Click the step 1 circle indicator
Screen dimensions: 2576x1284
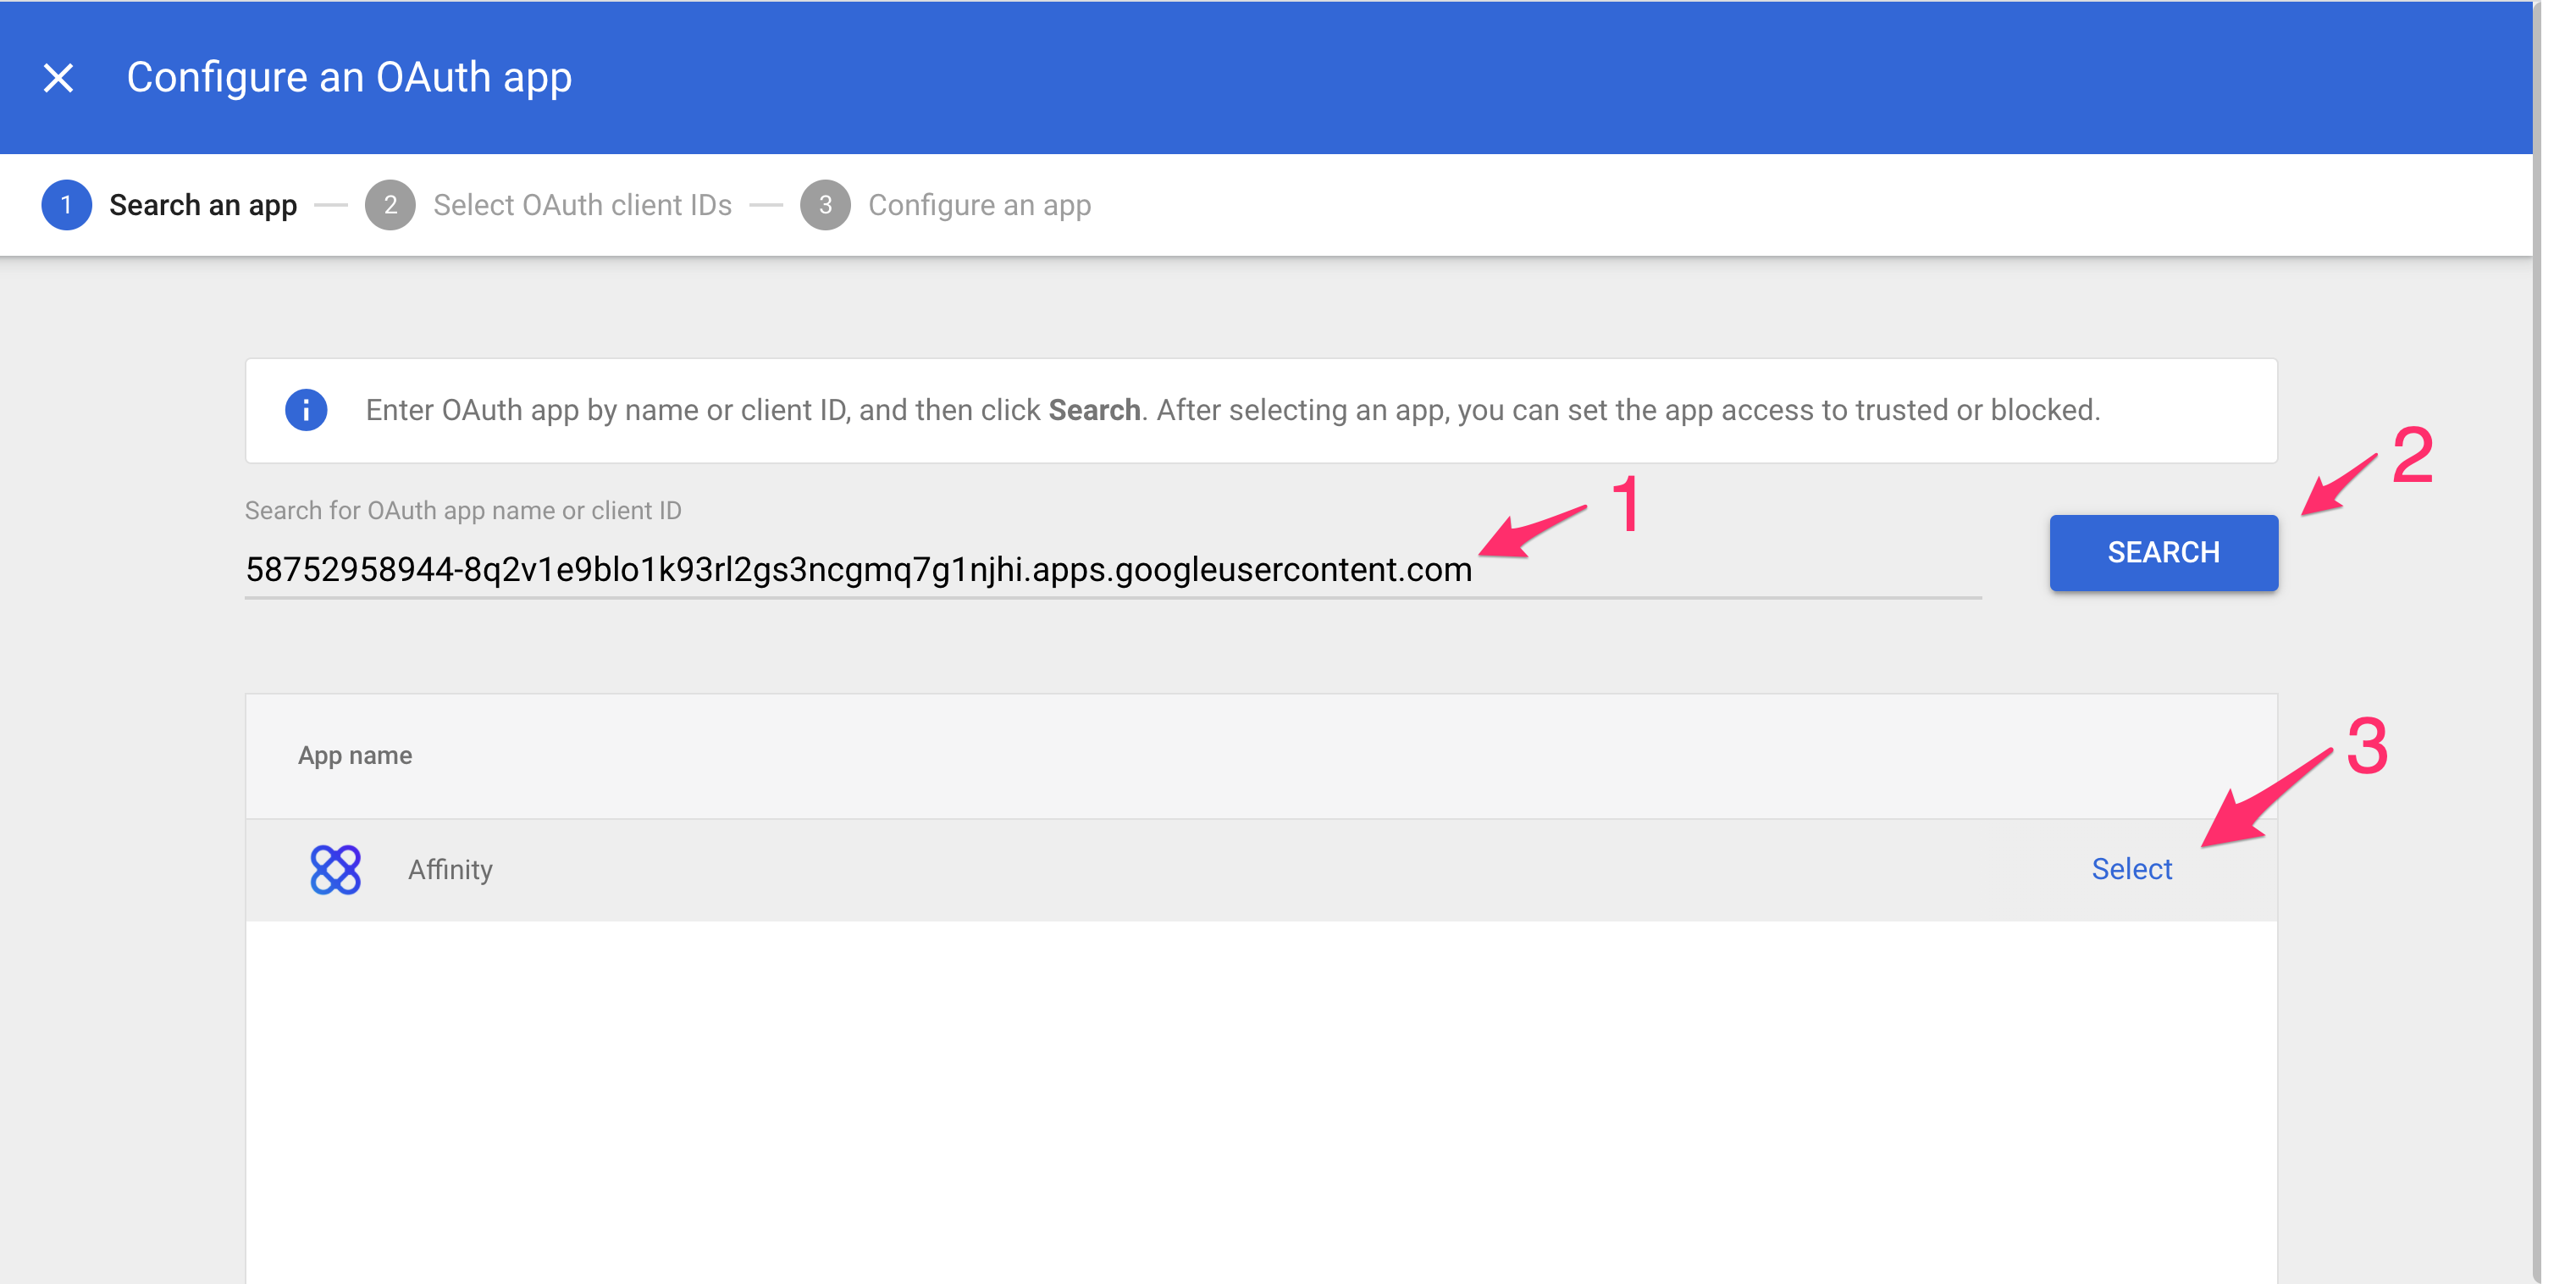tap(66, 205)
